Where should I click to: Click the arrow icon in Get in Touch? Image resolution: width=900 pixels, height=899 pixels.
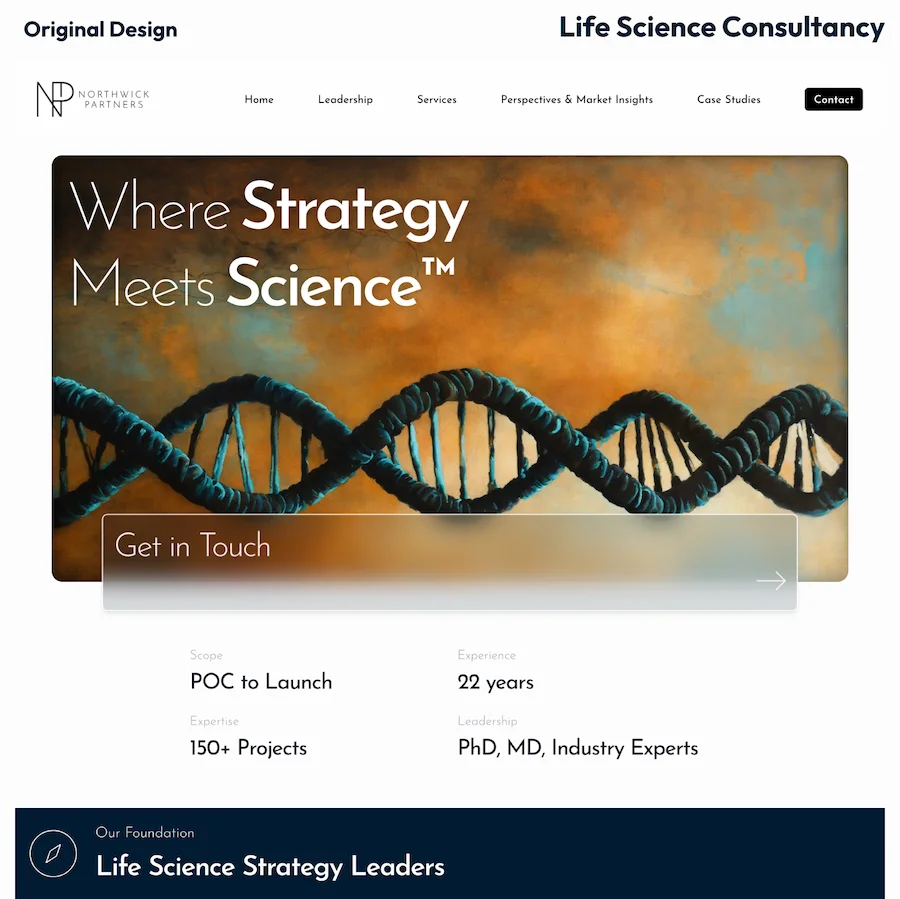point(771,580)
